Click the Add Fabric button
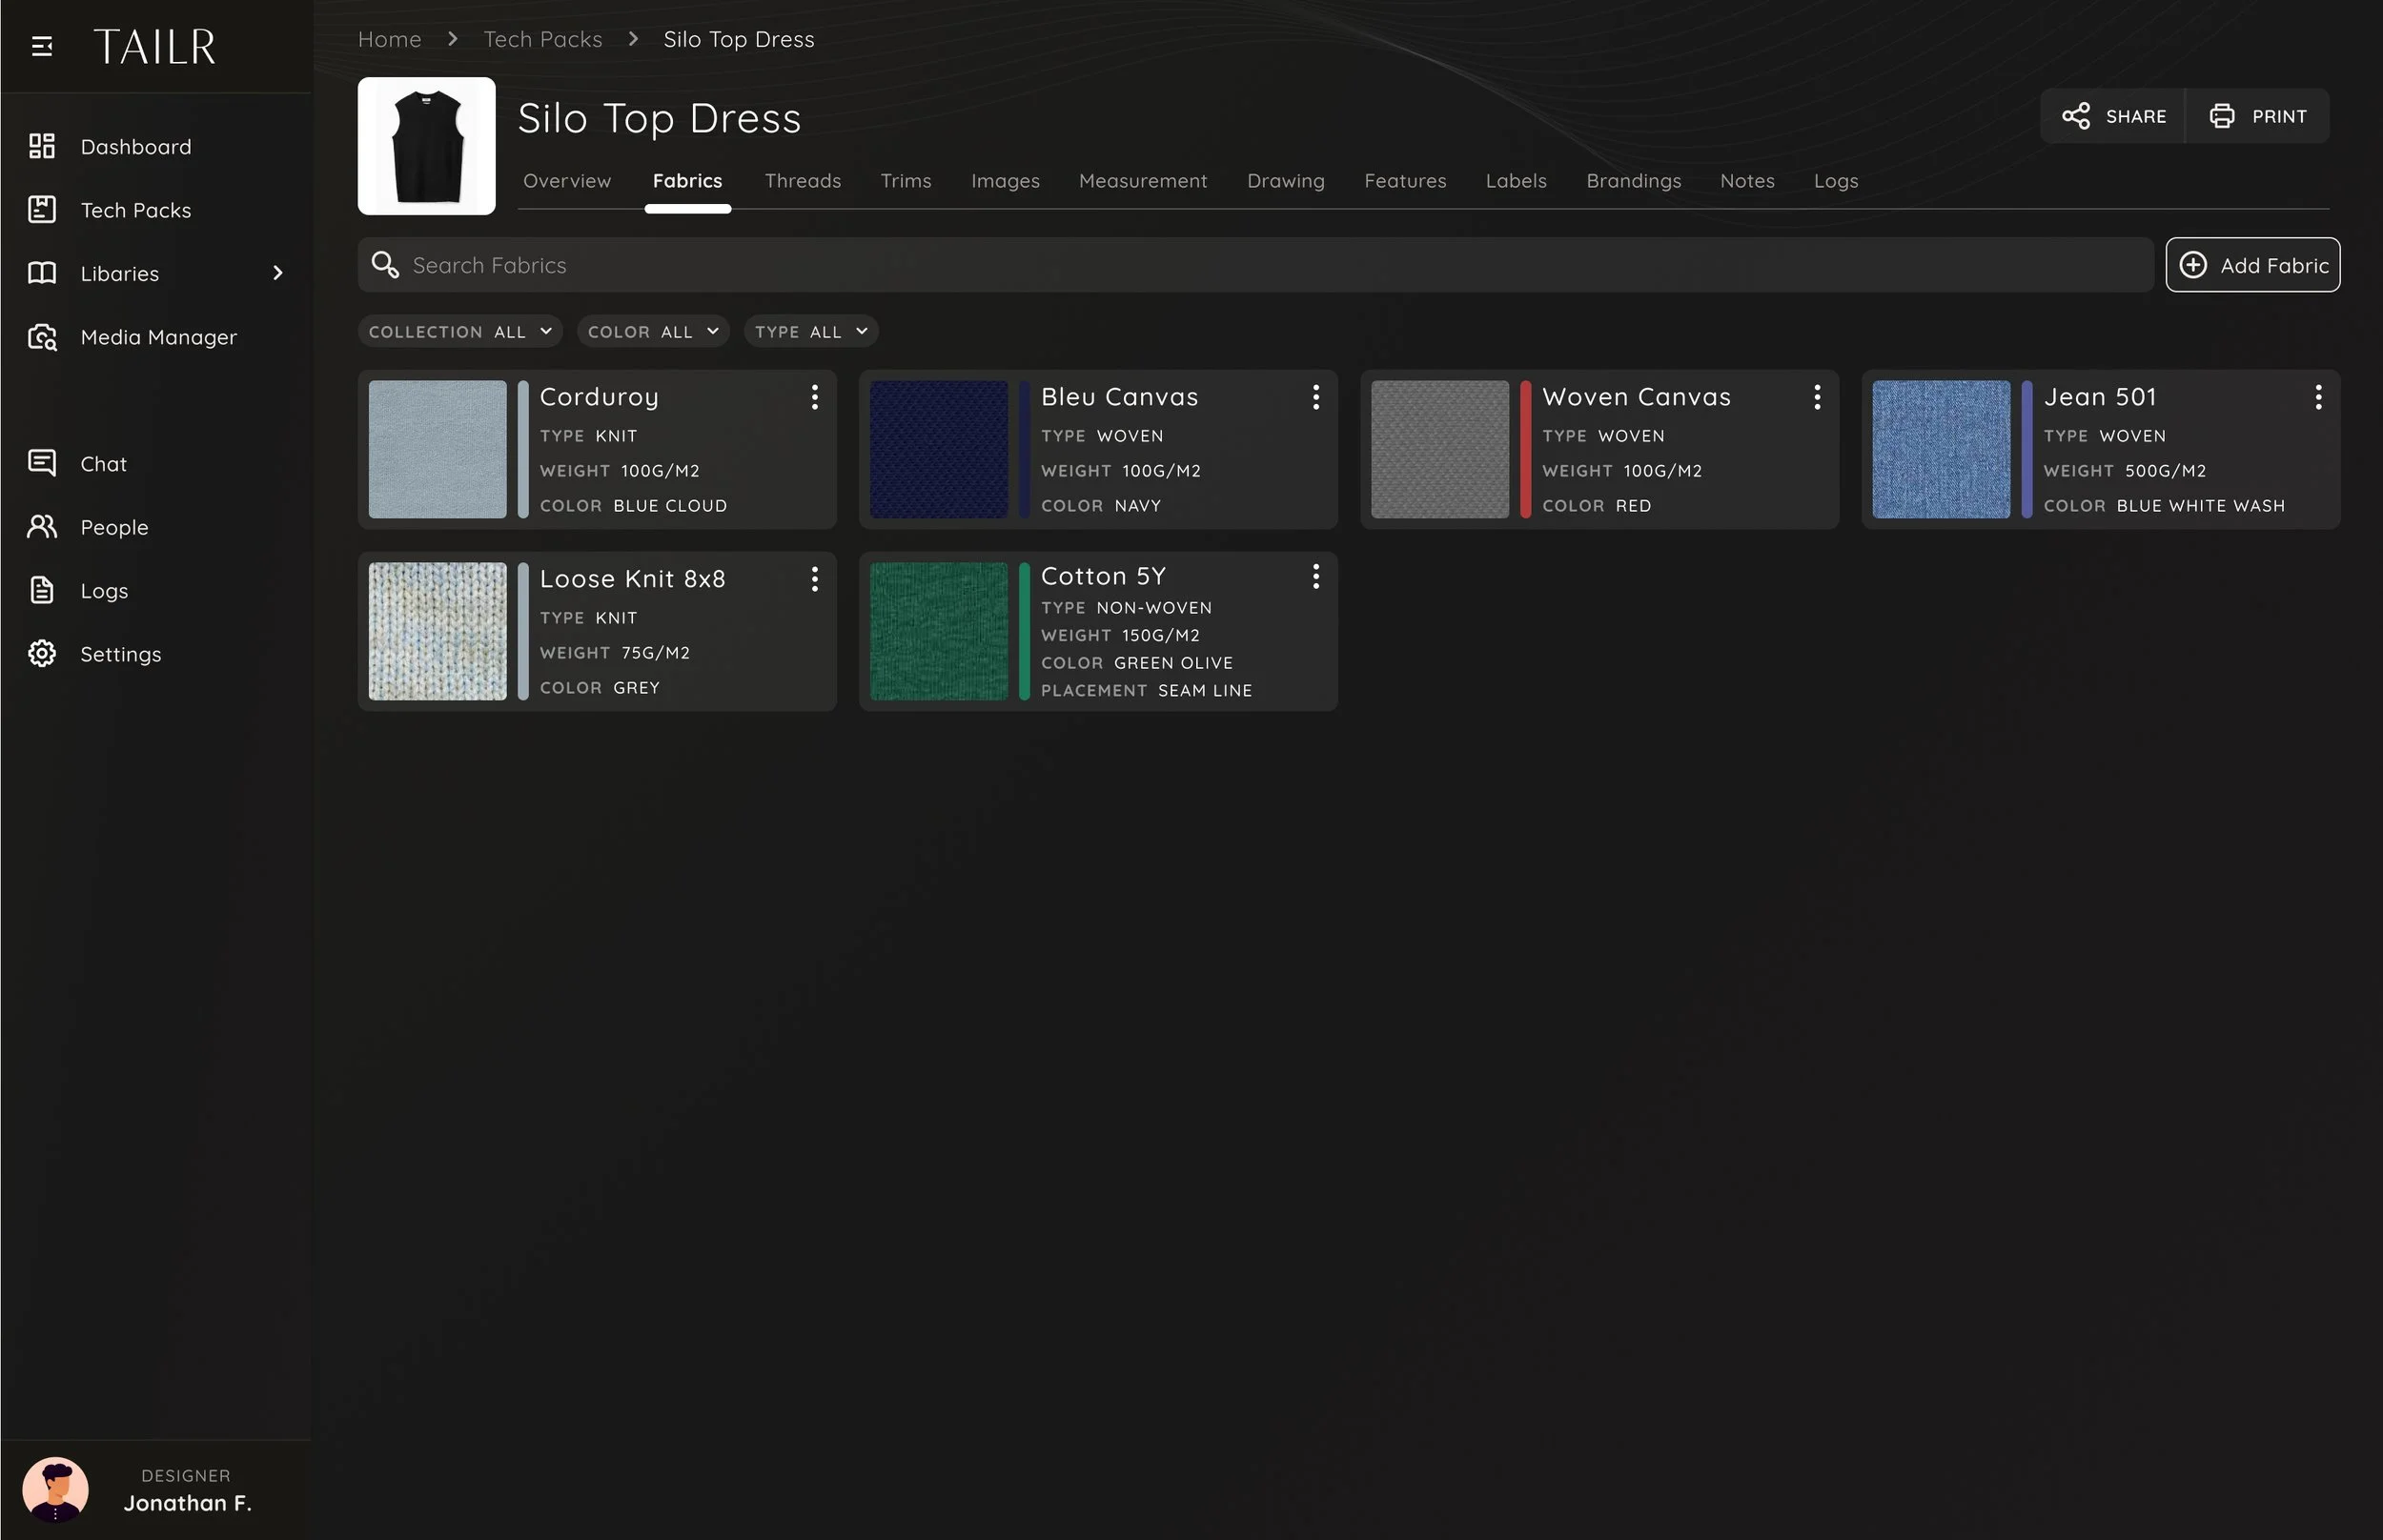The image size is (2383, 1540). pos(2252,265)
